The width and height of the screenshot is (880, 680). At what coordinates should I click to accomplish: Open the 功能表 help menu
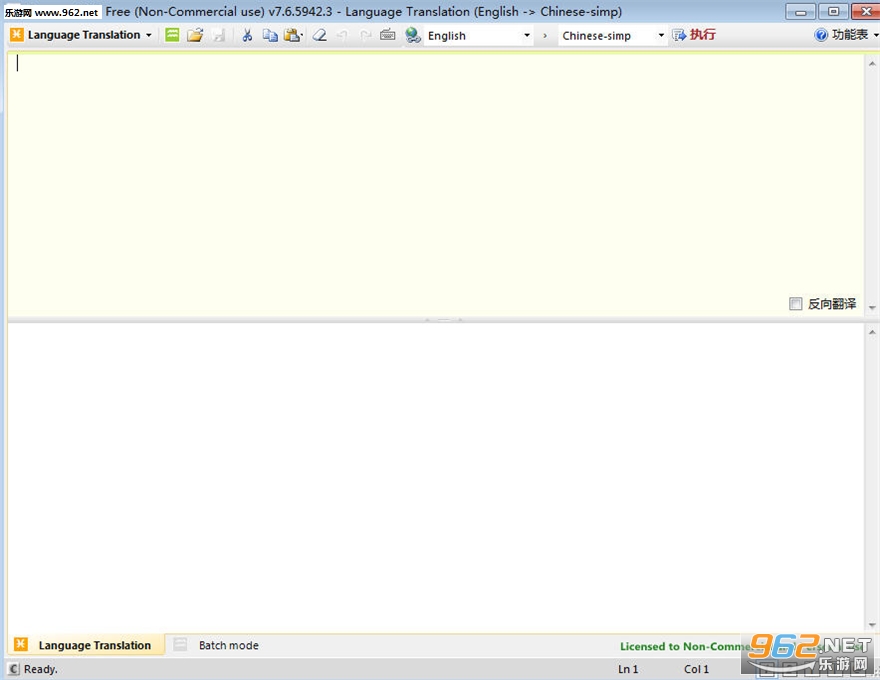coord(846,35)
